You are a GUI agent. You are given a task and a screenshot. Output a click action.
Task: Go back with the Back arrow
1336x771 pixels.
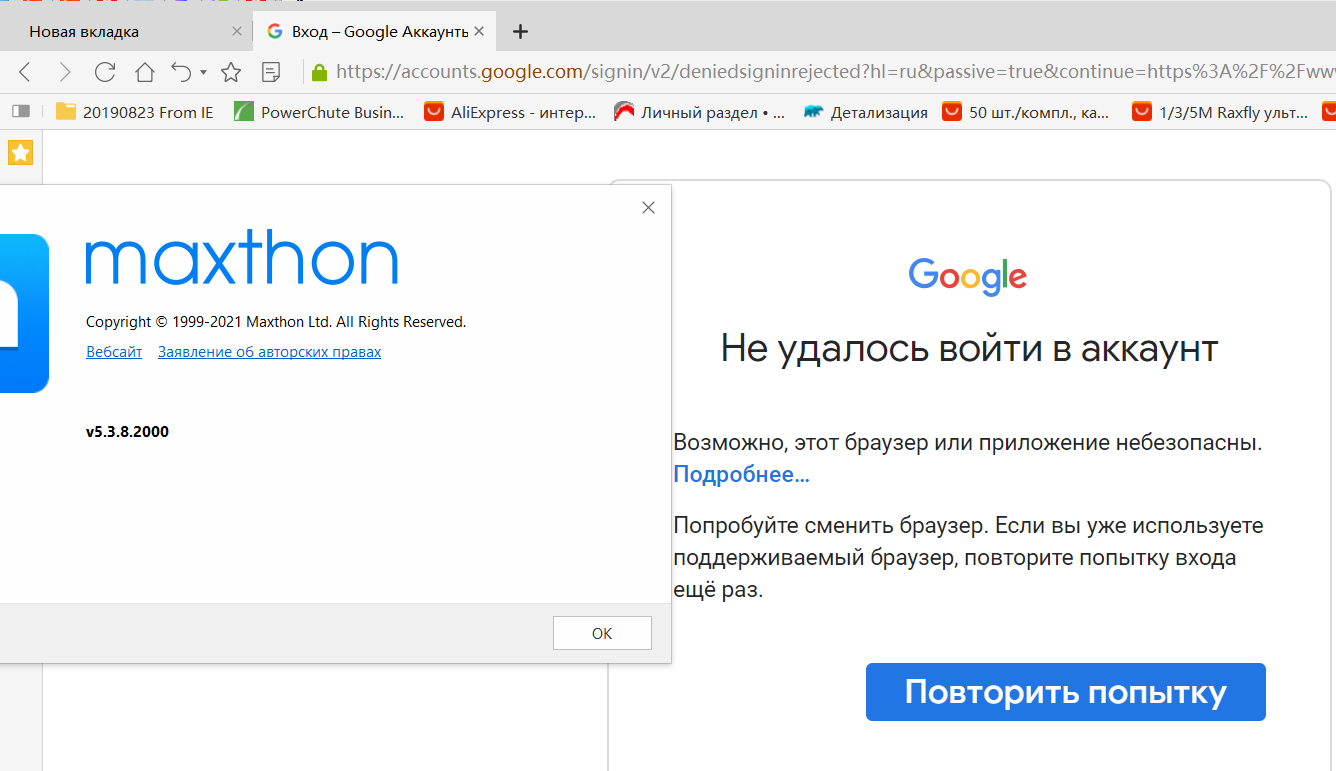pyautogui.click(x=26, y=72)
